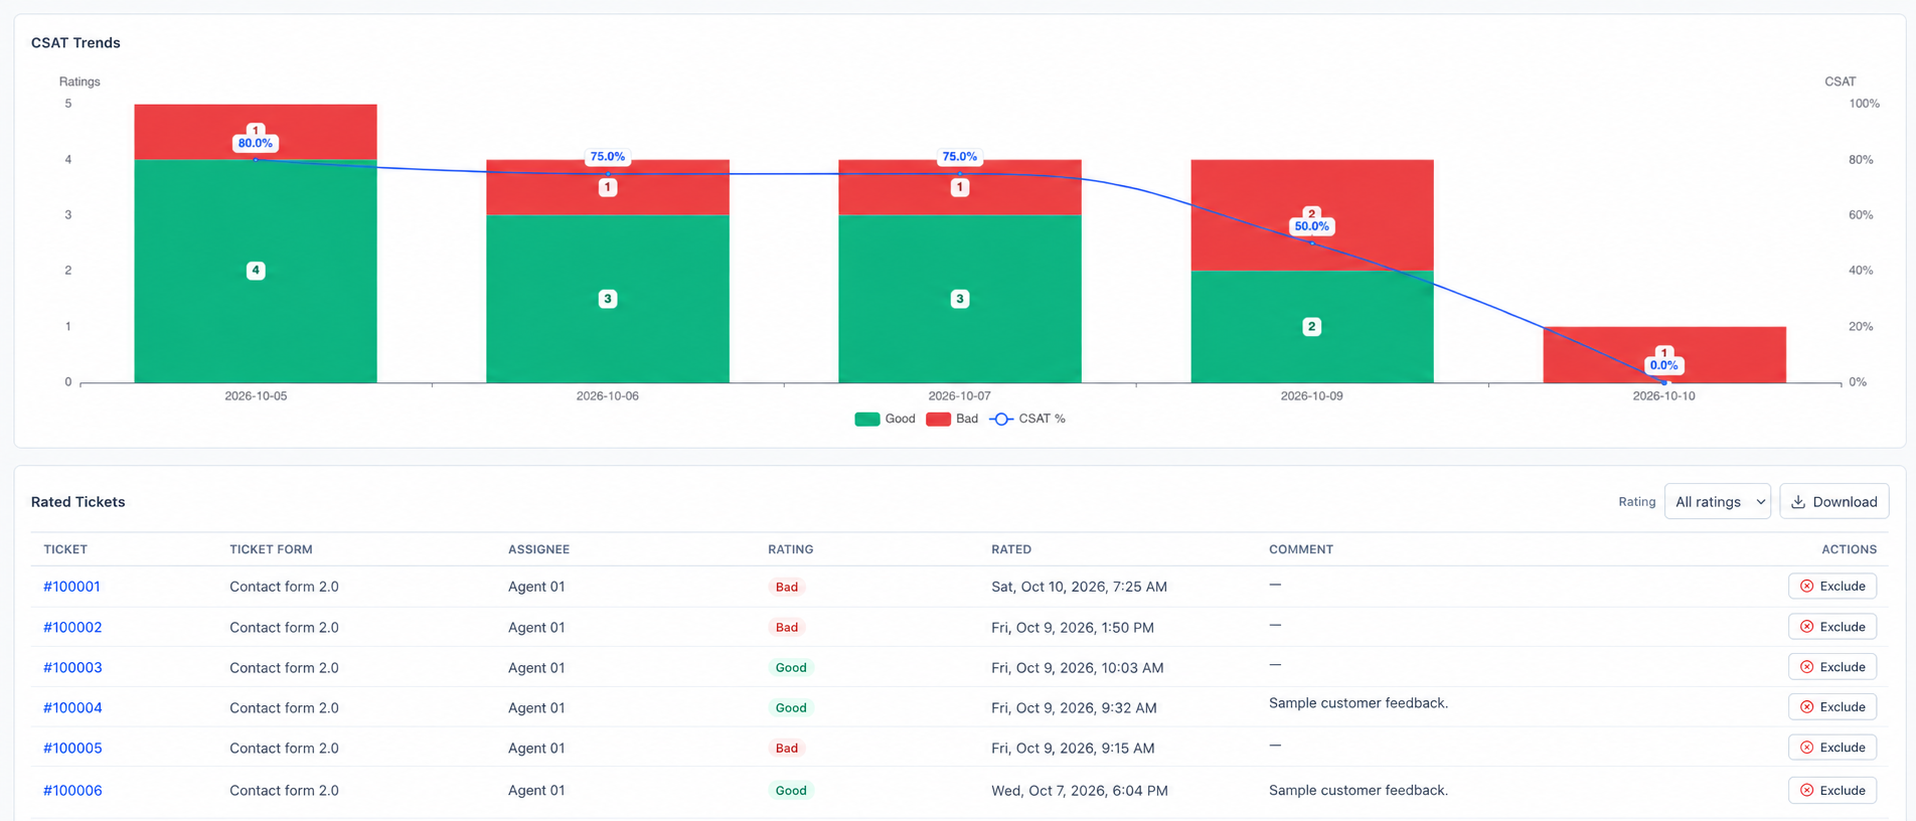Click the red bar segment for 2026-10-09

click(1312, 215)
